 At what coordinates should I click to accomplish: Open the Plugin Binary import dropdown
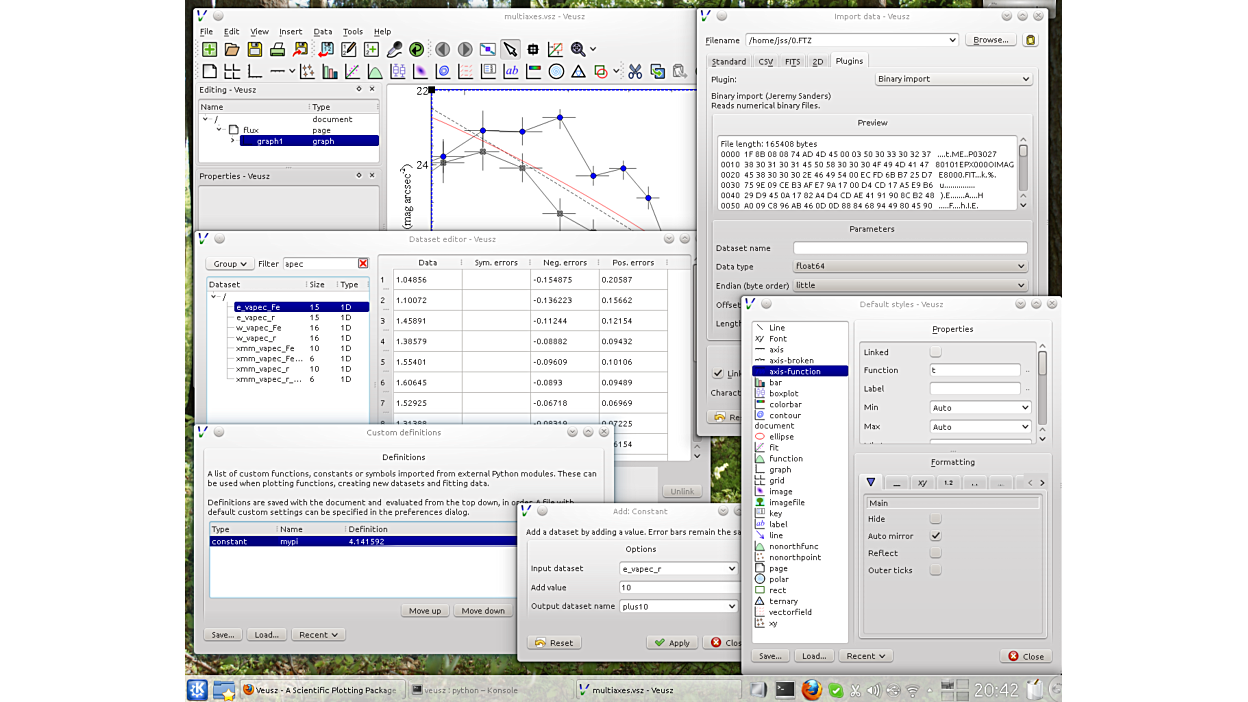[x=952, y=79]
